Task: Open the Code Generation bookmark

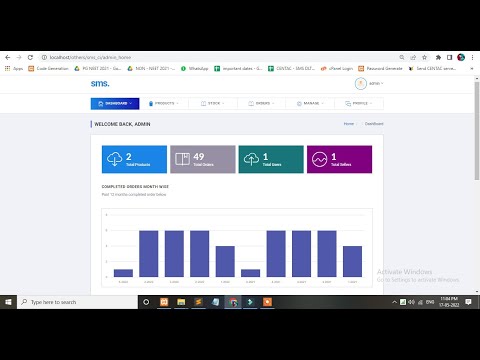Action: coord(48,68)
